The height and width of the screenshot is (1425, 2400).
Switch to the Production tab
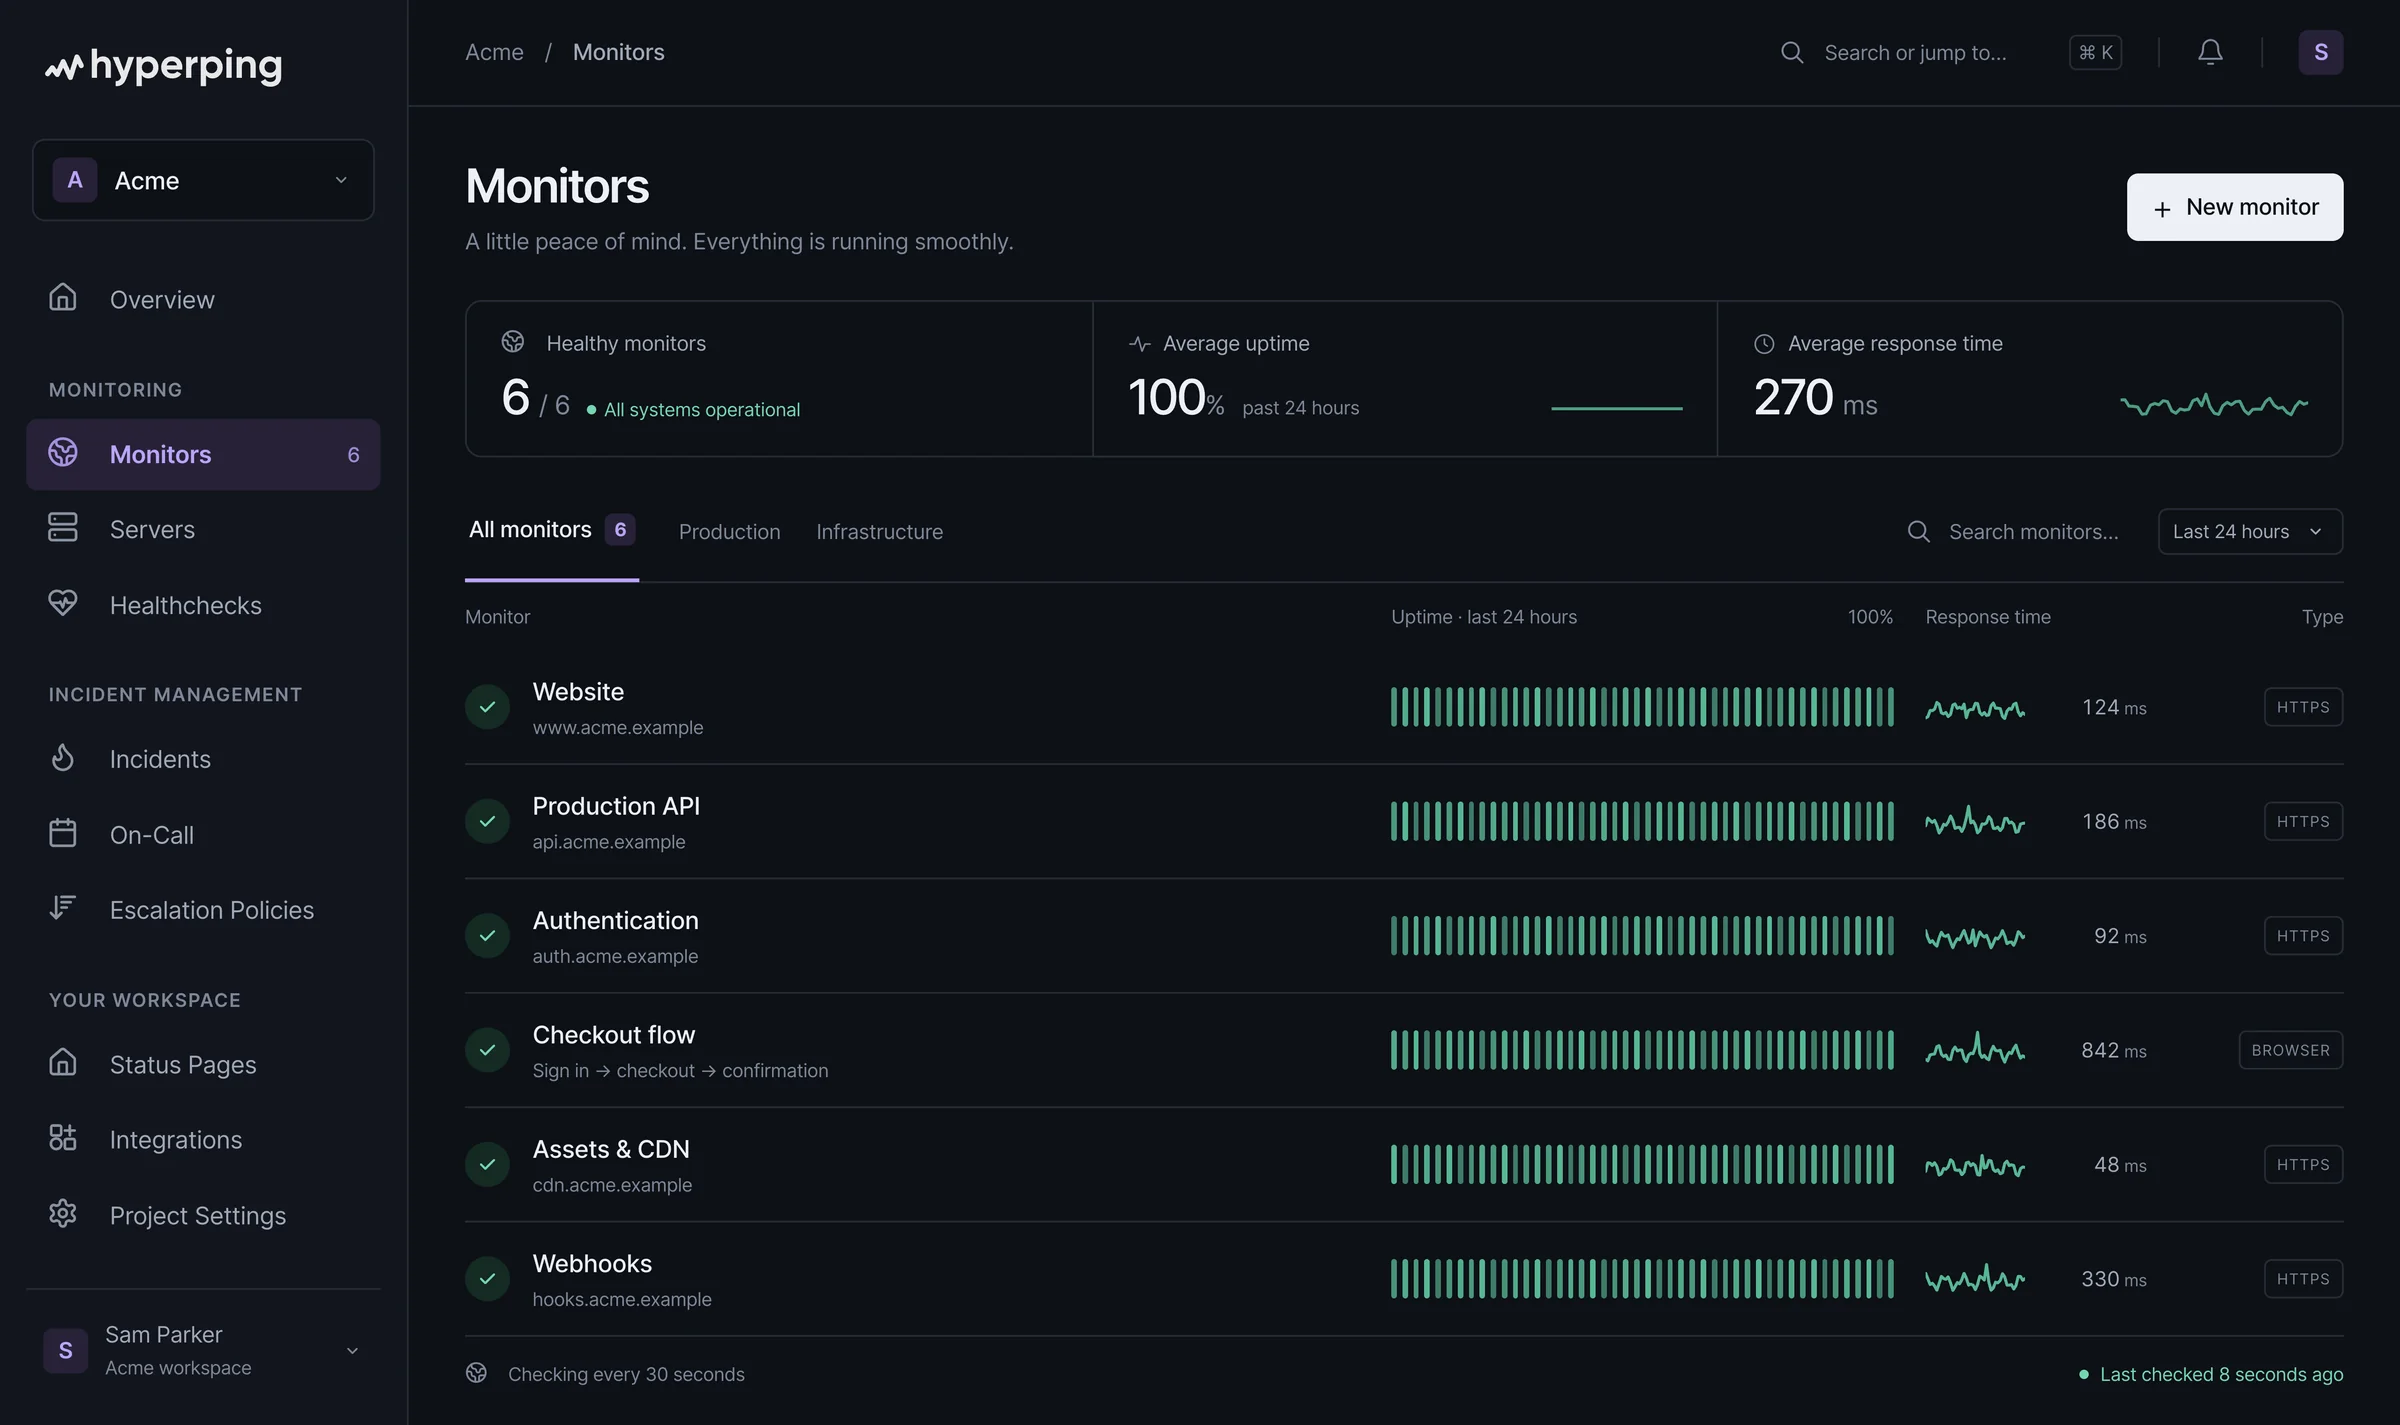pos(729,532)
